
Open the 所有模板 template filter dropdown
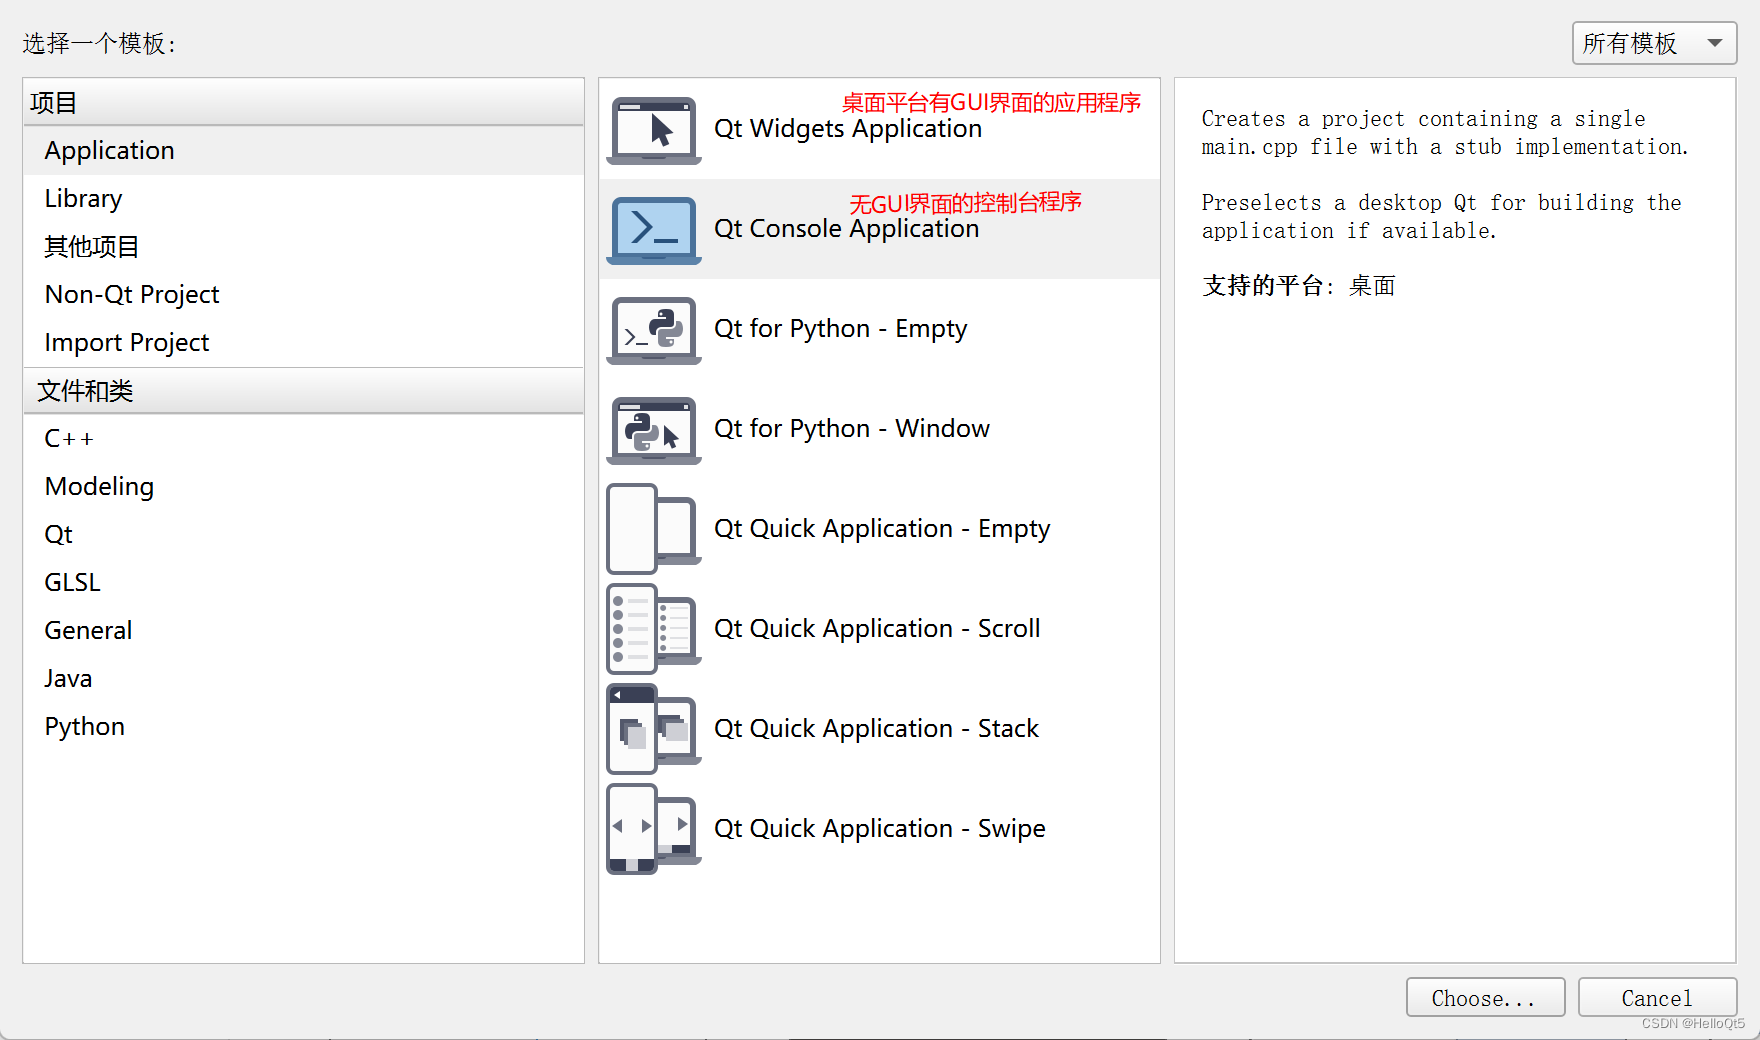point(1654,43)
